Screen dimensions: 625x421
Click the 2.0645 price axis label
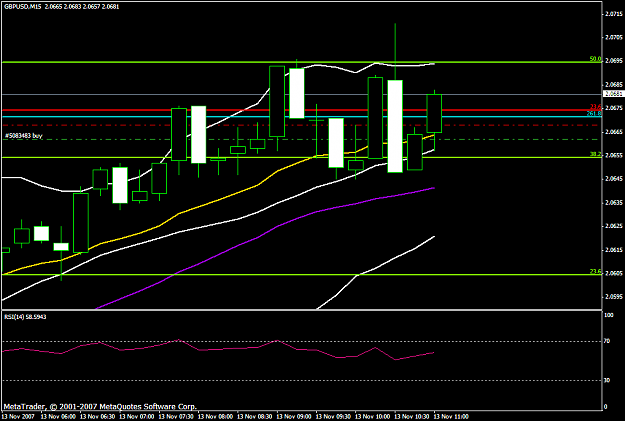613,179
